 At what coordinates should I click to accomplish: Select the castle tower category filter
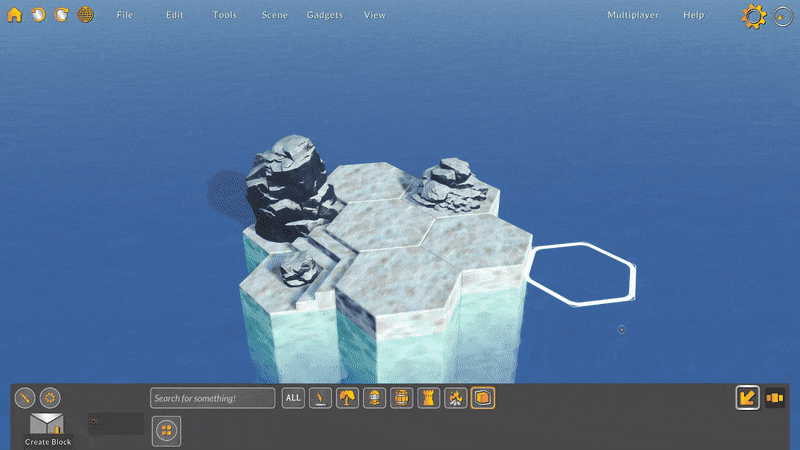429,398
